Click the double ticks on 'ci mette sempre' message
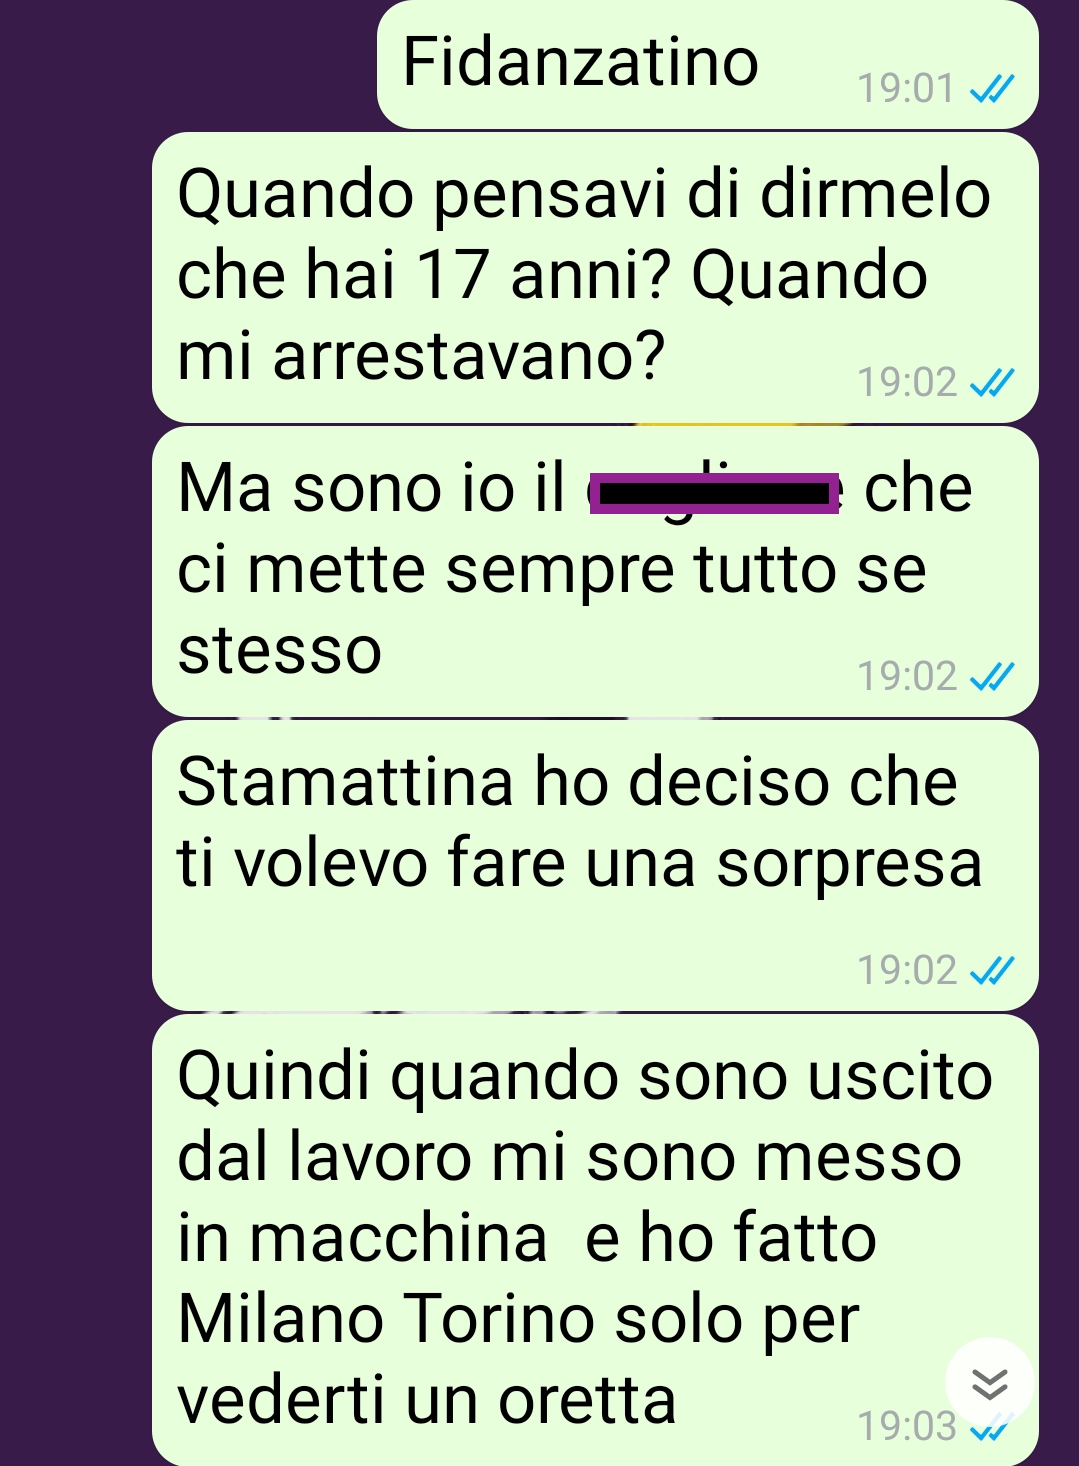Image resolution: width=1079 pixels, height=1466 pixels. point(992,676)
